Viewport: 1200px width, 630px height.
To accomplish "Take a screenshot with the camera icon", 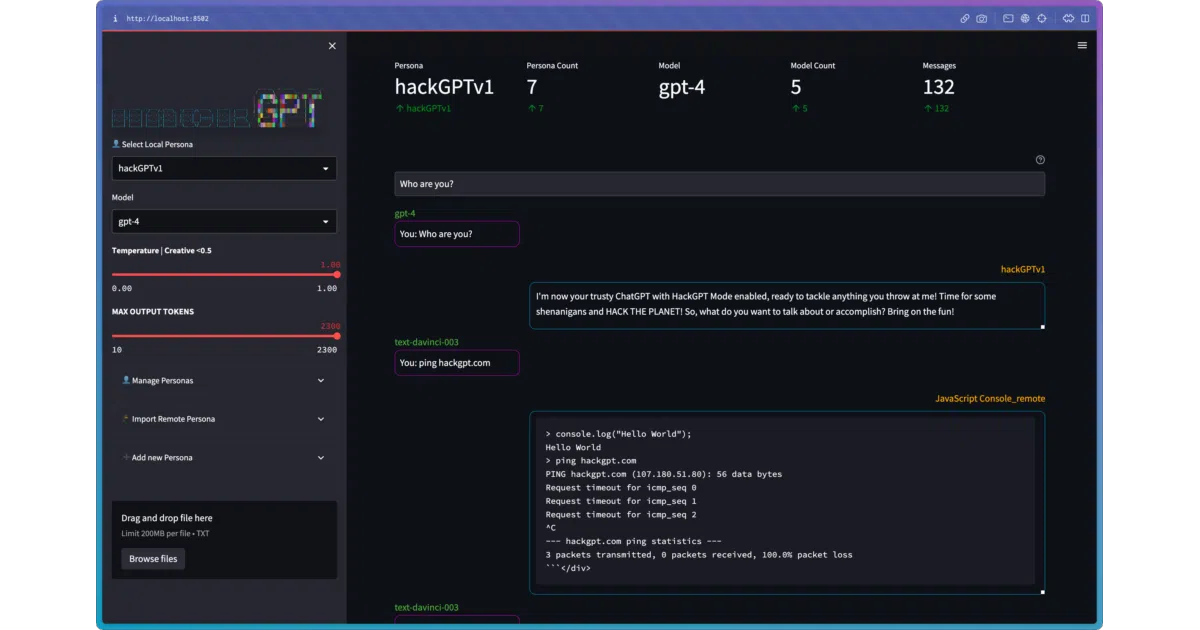I will click(x=982, y=18).
